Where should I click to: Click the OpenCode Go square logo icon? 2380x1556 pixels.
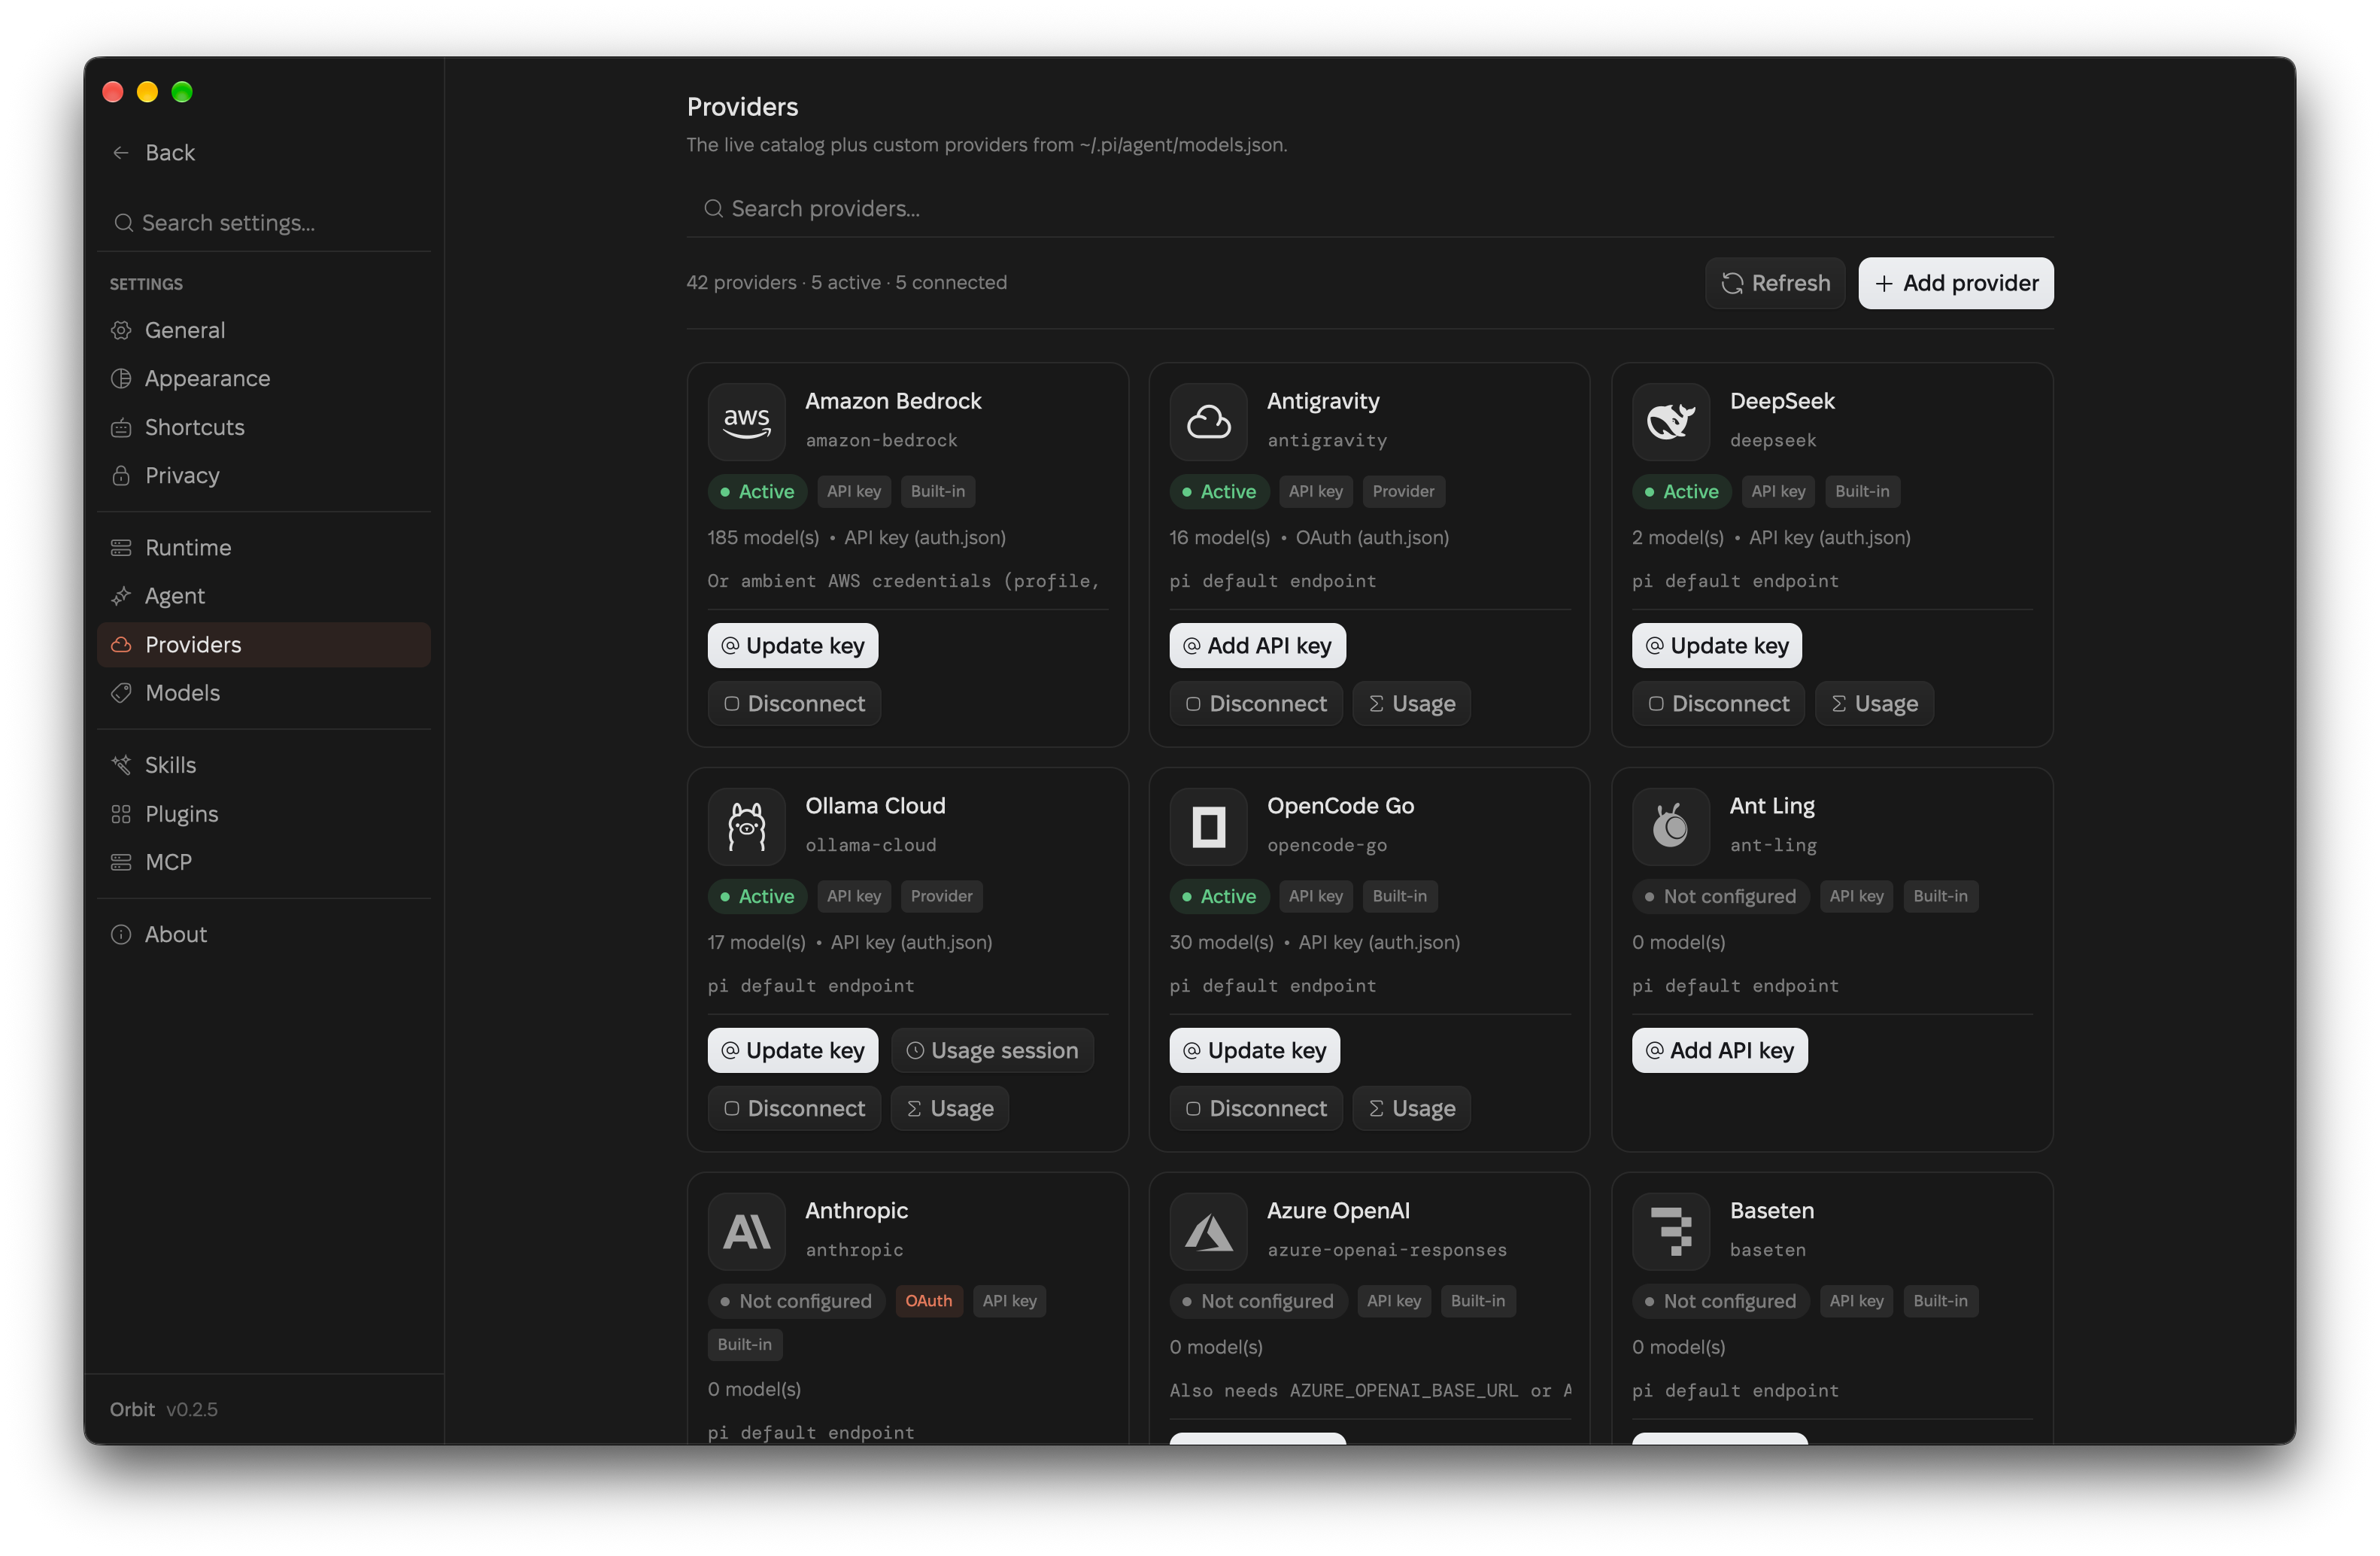[x=1208, y=826]
